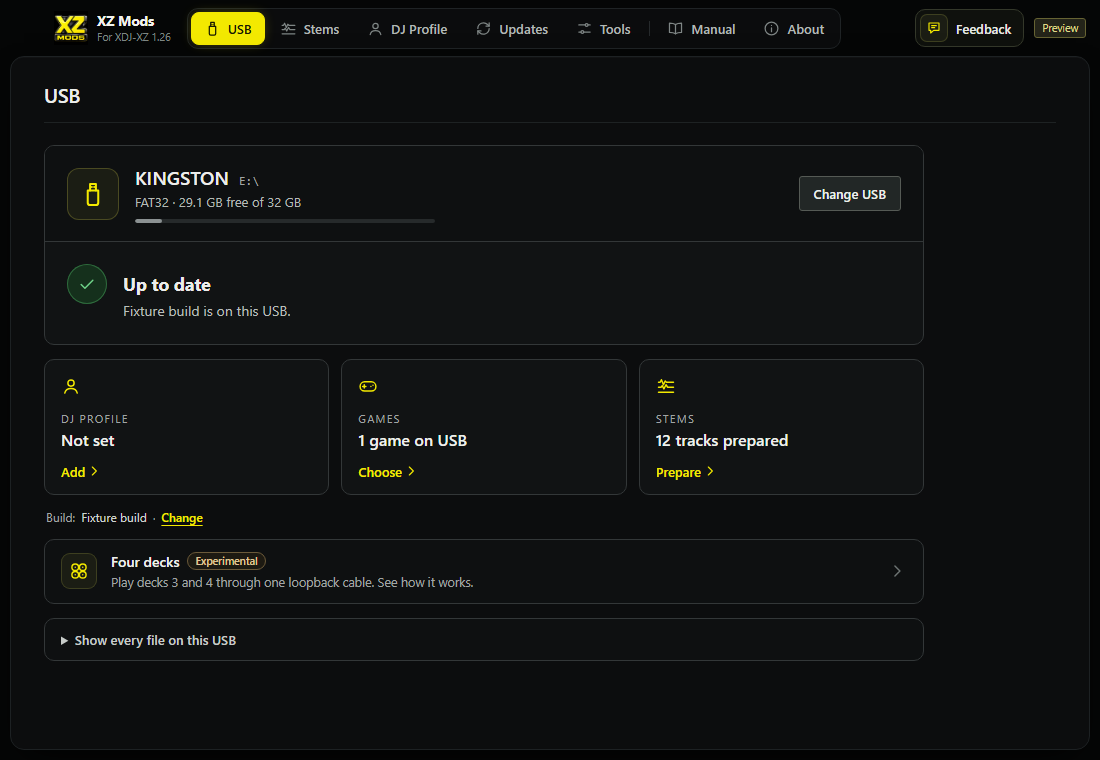
Task: Click the '12 tracks prepared' text
Action: coord(722,441)
